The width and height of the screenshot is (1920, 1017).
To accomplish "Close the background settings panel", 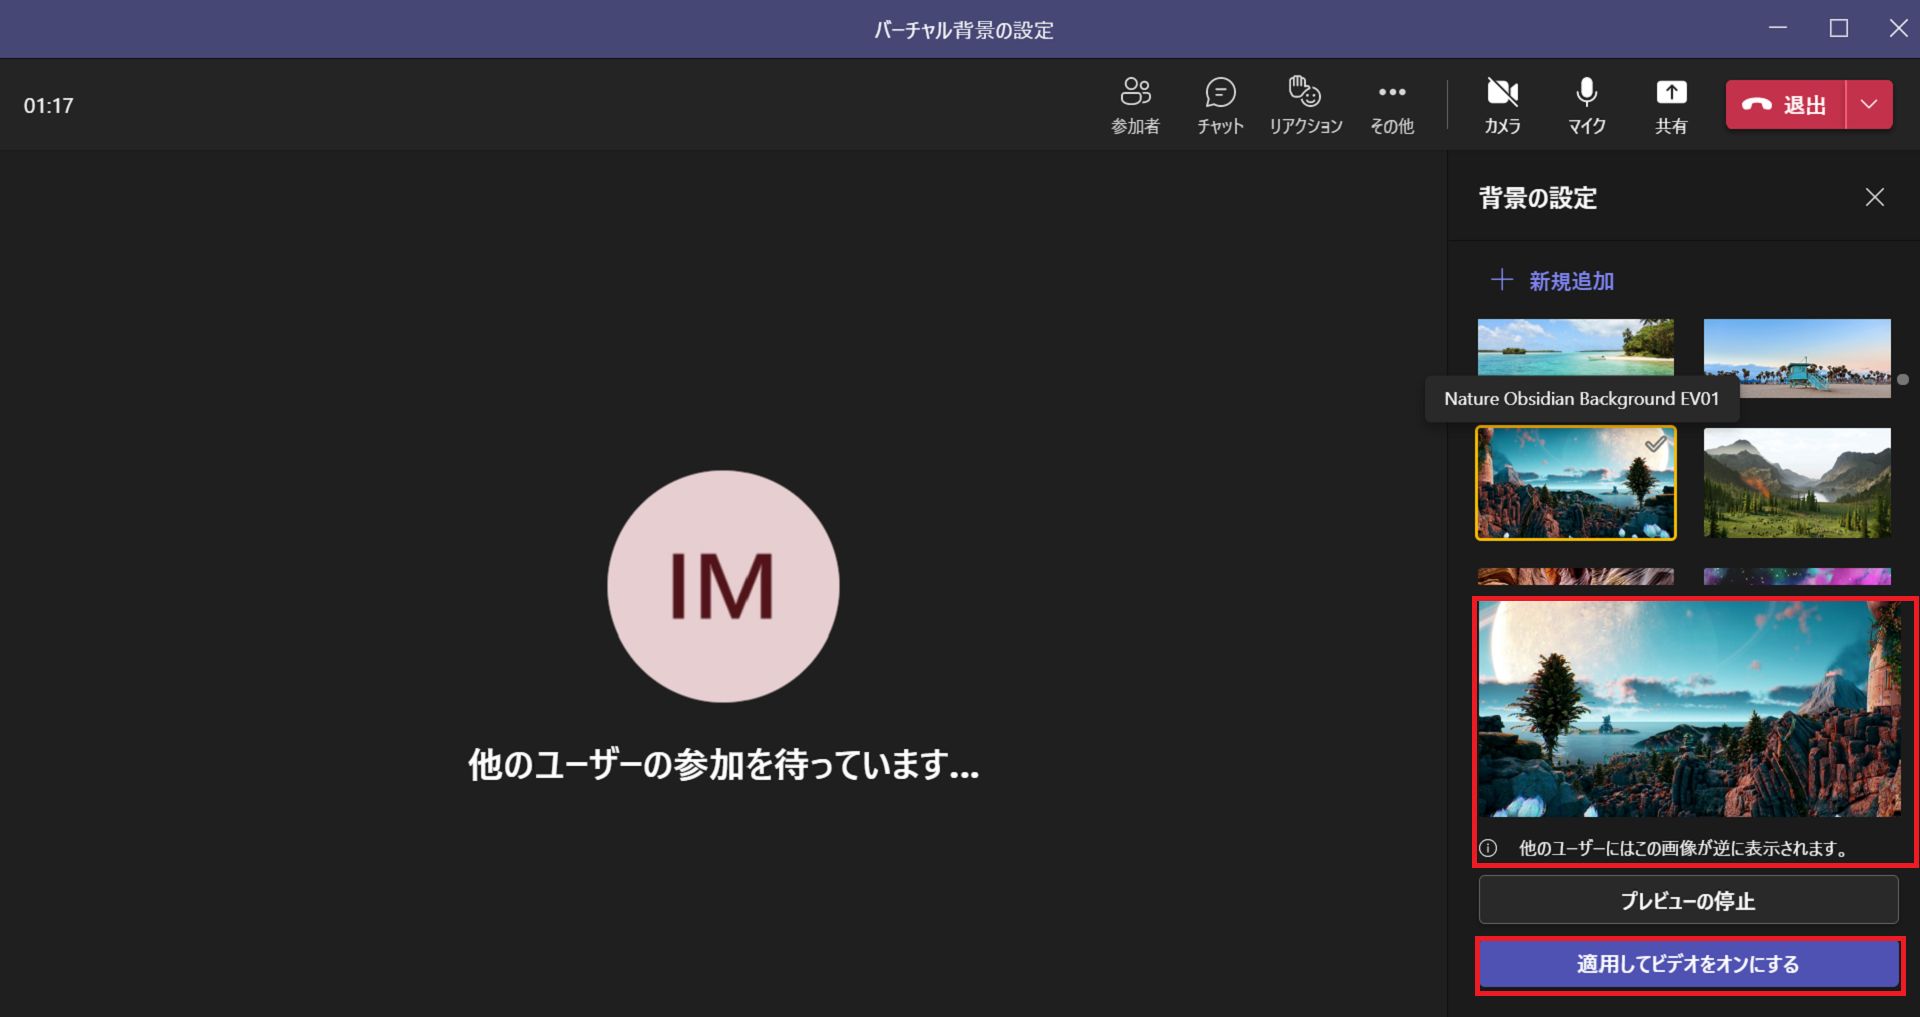I will click(x=1874, y=198).
